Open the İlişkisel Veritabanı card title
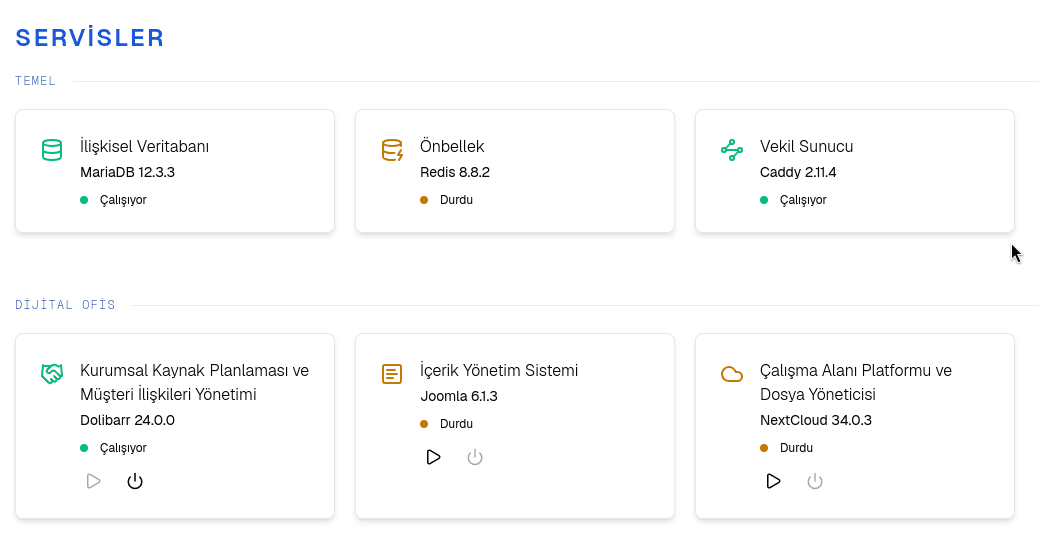This screenshot has width=1040, height=534. click(145, 146)
